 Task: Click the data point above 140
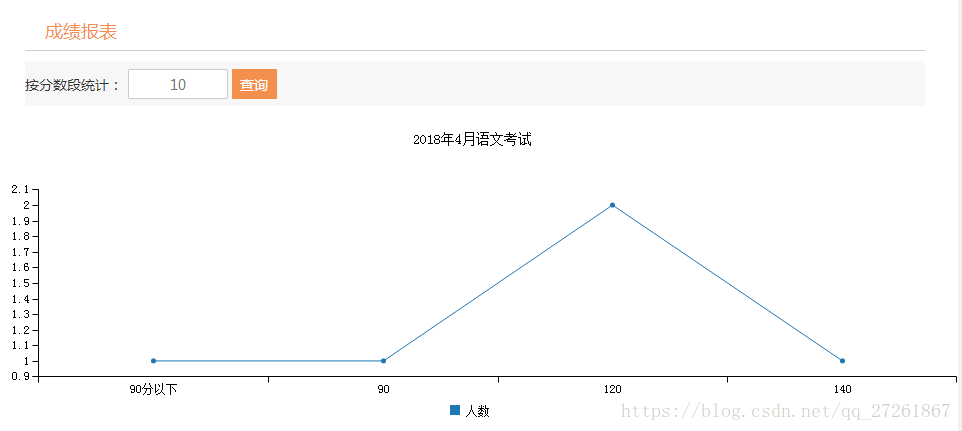pos(842,360)
